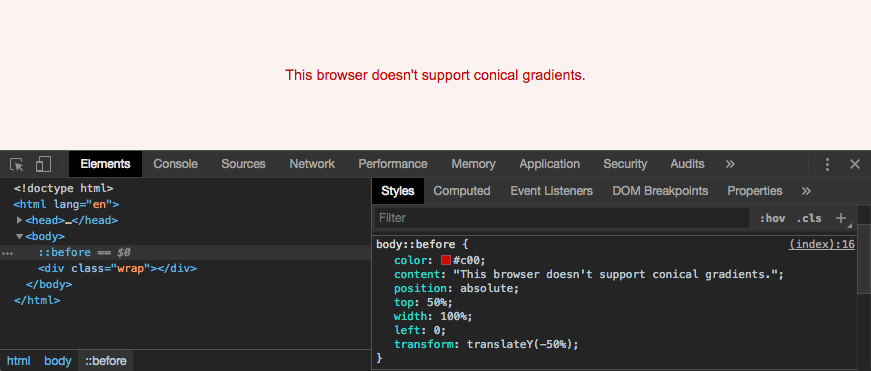The image size is (871, 371).
Task: Click the Styles pane vertical scrollbar
Action: point(864,258)
